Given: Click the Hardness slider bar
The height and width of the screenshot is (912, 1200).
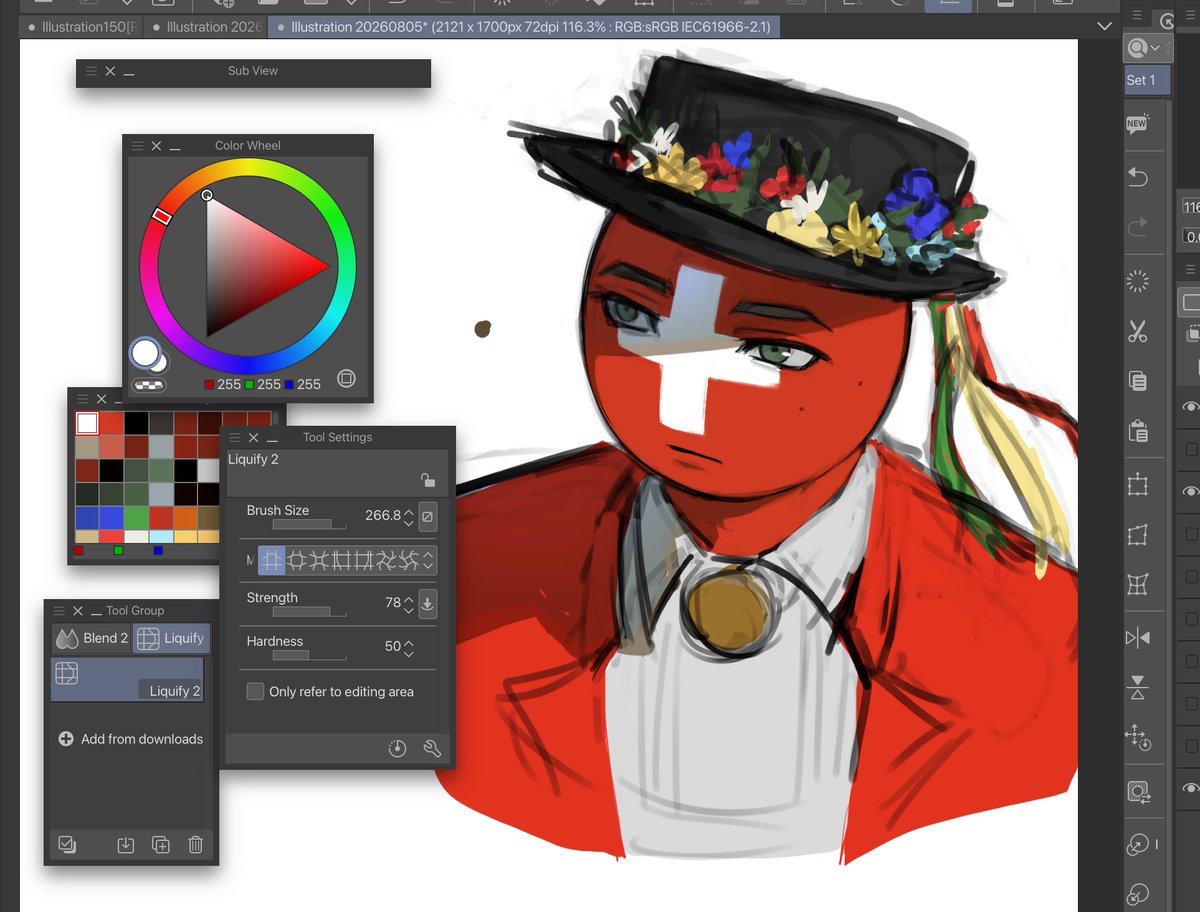Looking at the screenshot, I should coord(309,655).
